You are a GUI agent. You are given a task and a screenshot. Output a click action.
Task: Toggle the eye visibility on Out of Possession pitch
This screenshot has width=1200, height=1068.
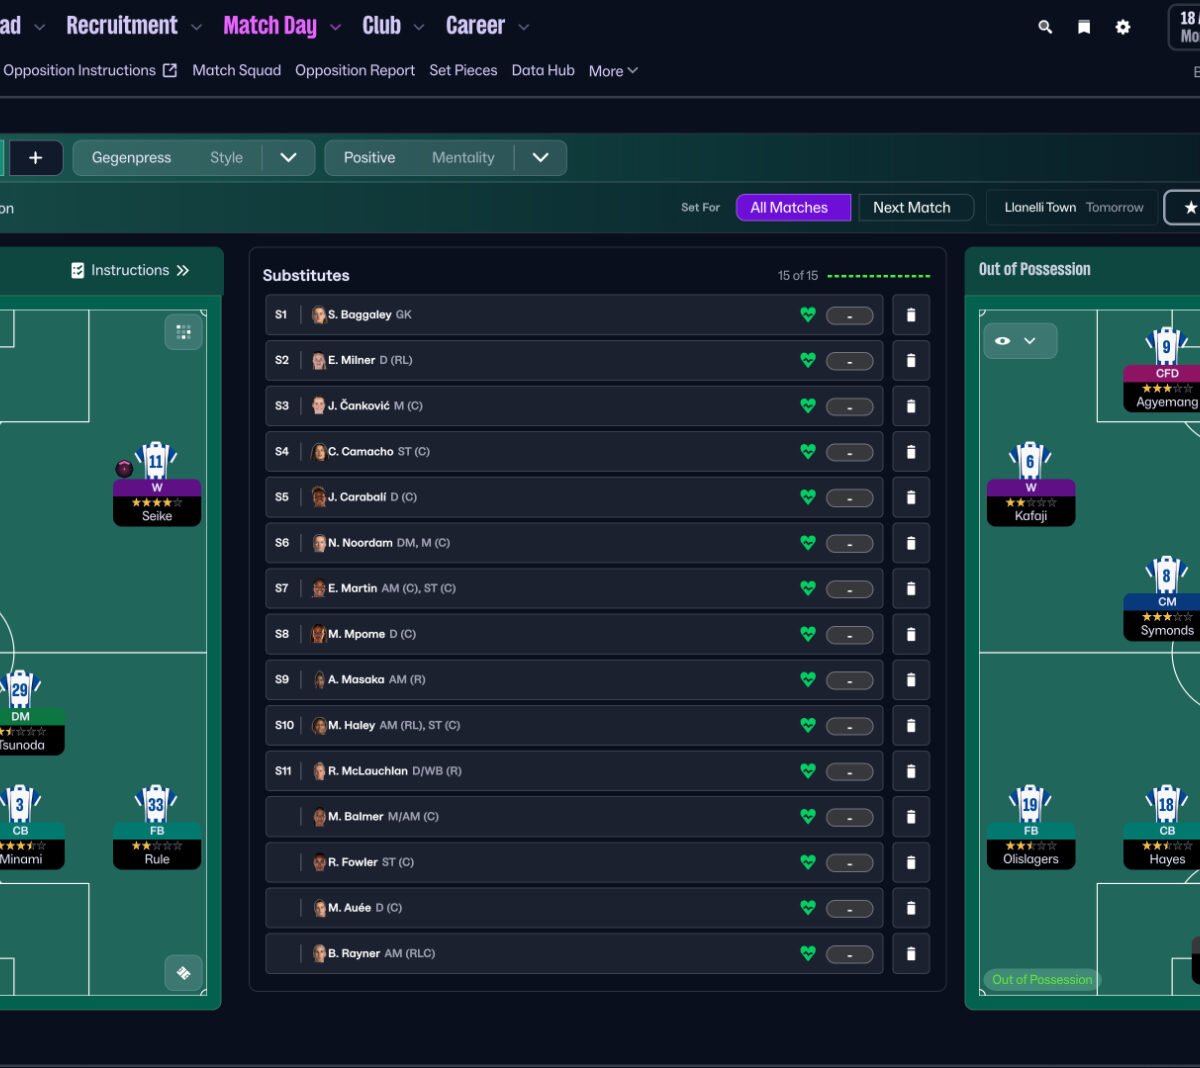click(x=1003, y=341)
